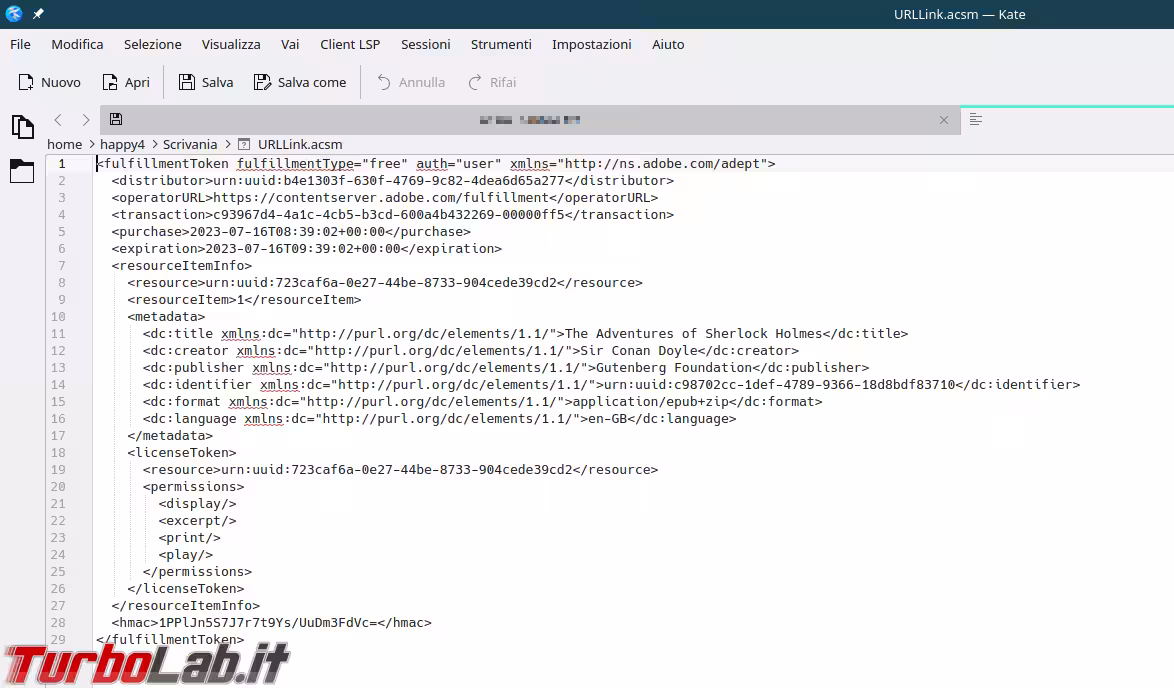Expand the chevron after happy4 in the breadcrumb
Image resolution: width=1174 pixels, height=688 pixels.
154,145
